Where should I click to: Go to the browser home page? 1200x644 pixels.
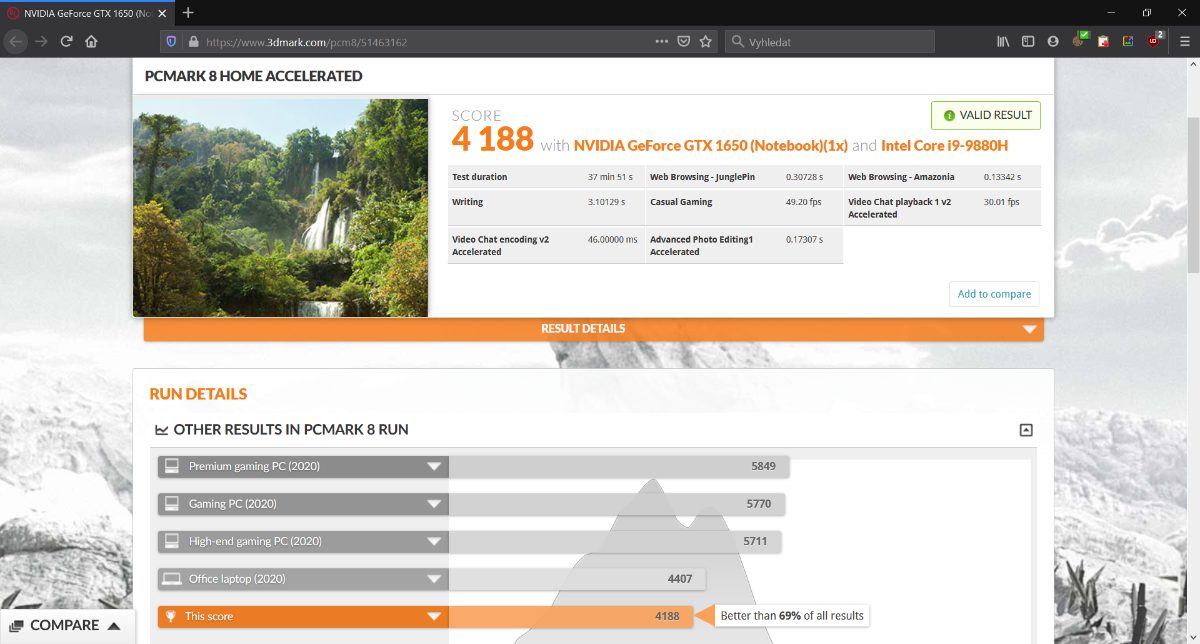click(x=91, y=41)
